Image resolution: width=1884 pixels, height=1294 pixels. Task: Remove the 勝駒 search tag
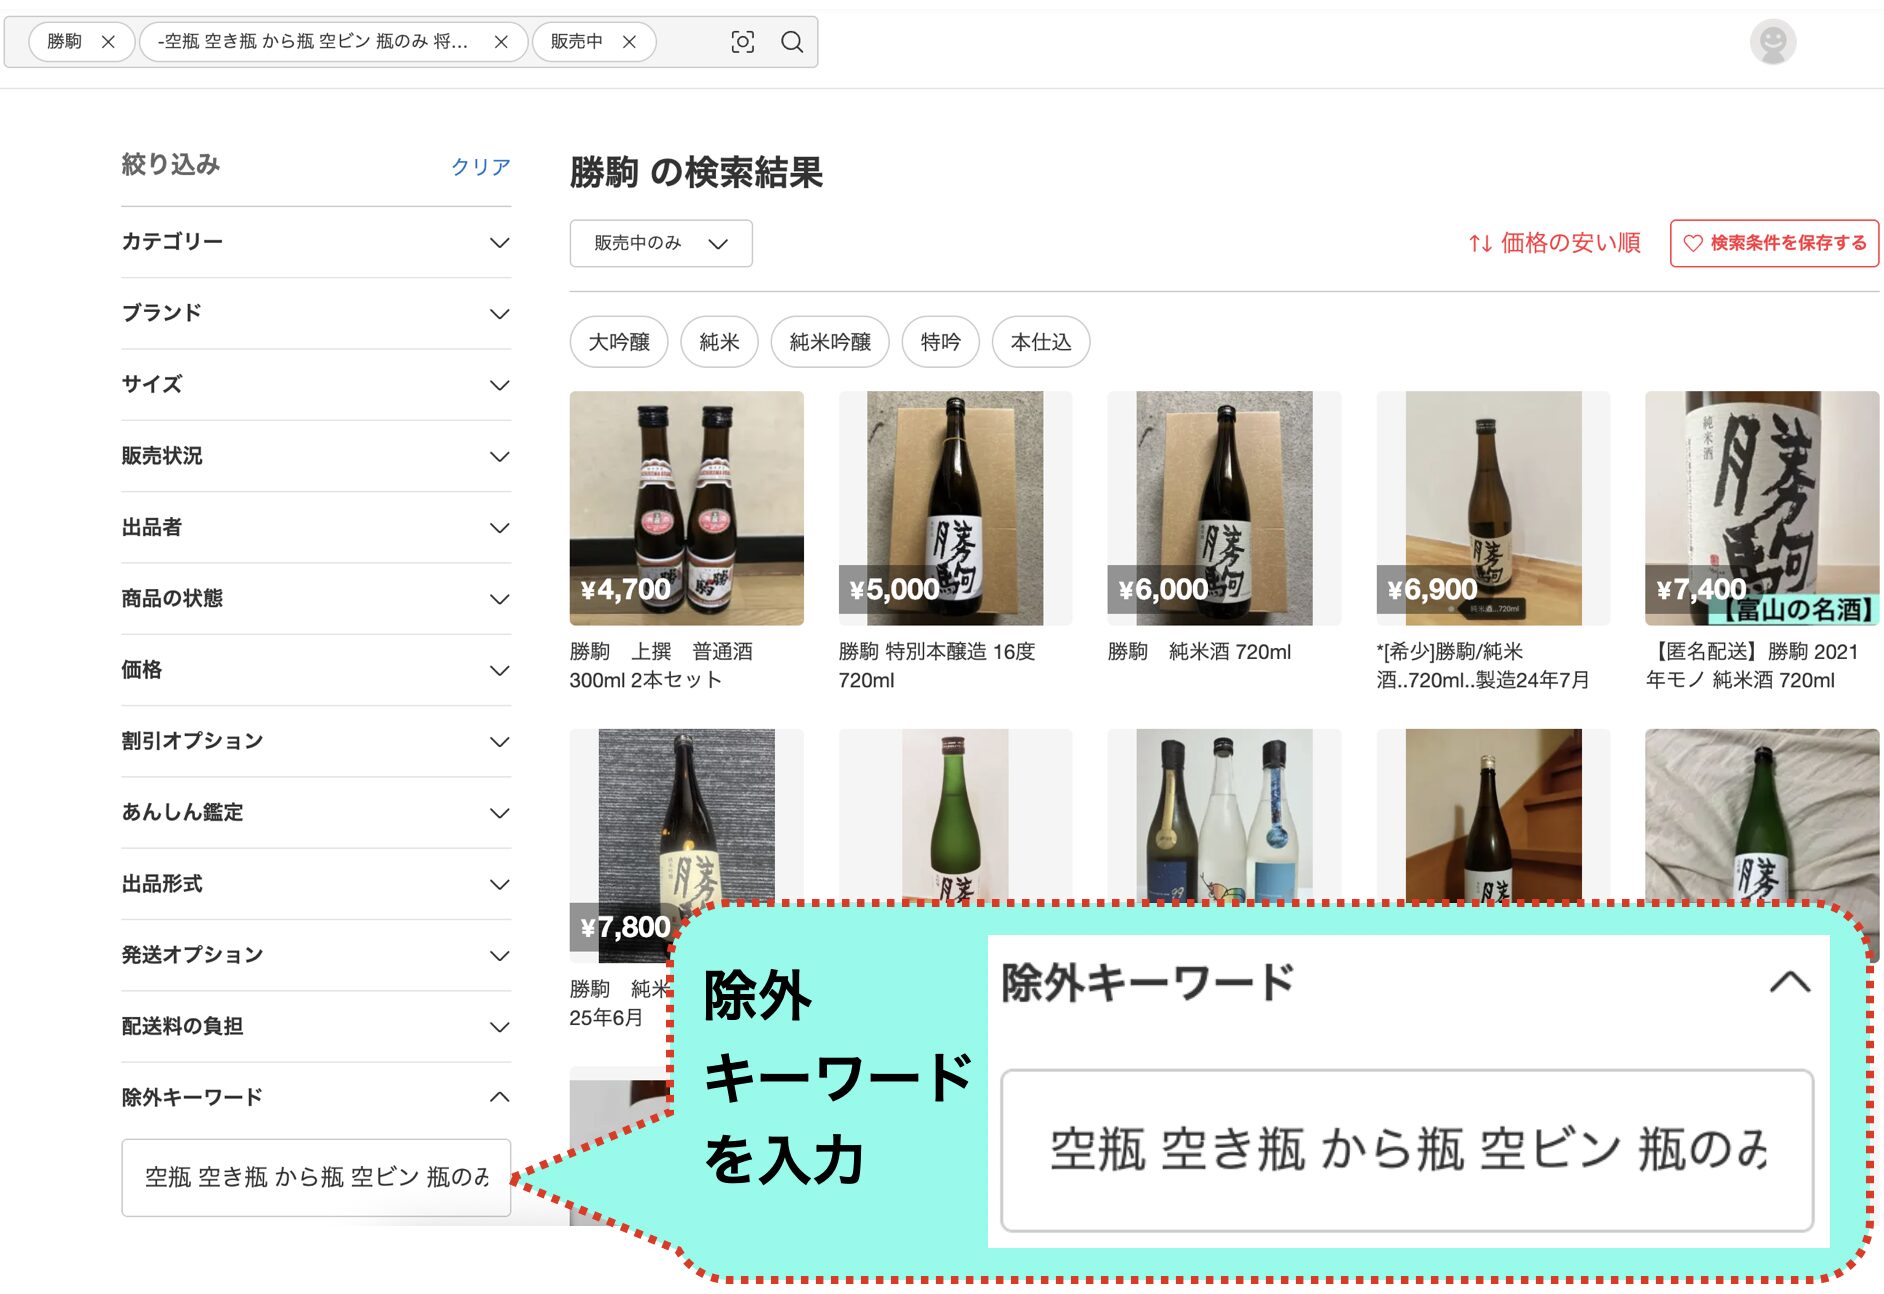click(x=108, y=42)
